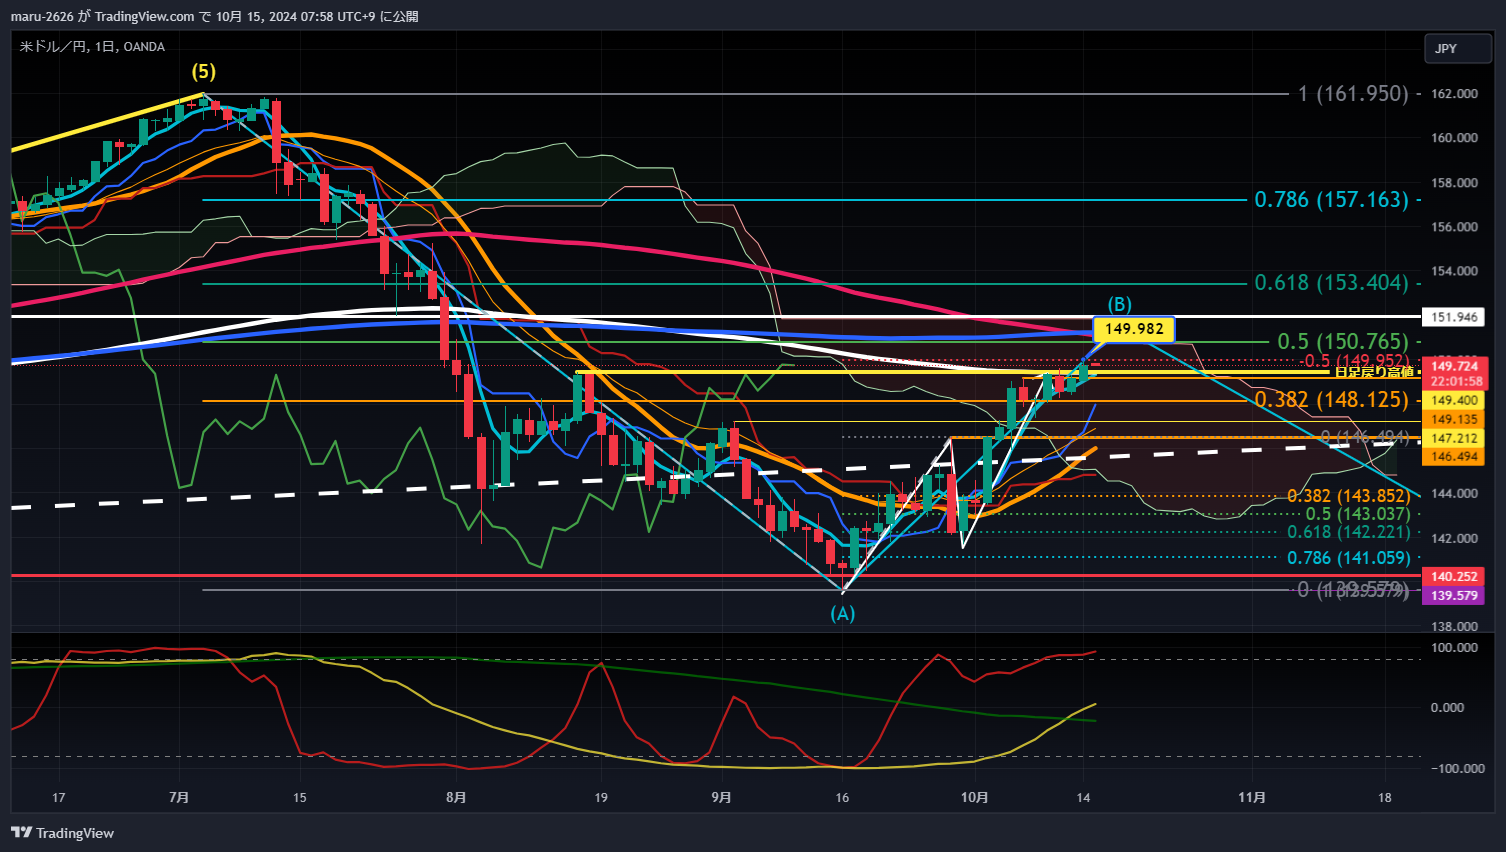The width and height of the screenshot is (1506, 852).
Task: Click the 0.000 indicator scale label
Action: (1448, 708)
